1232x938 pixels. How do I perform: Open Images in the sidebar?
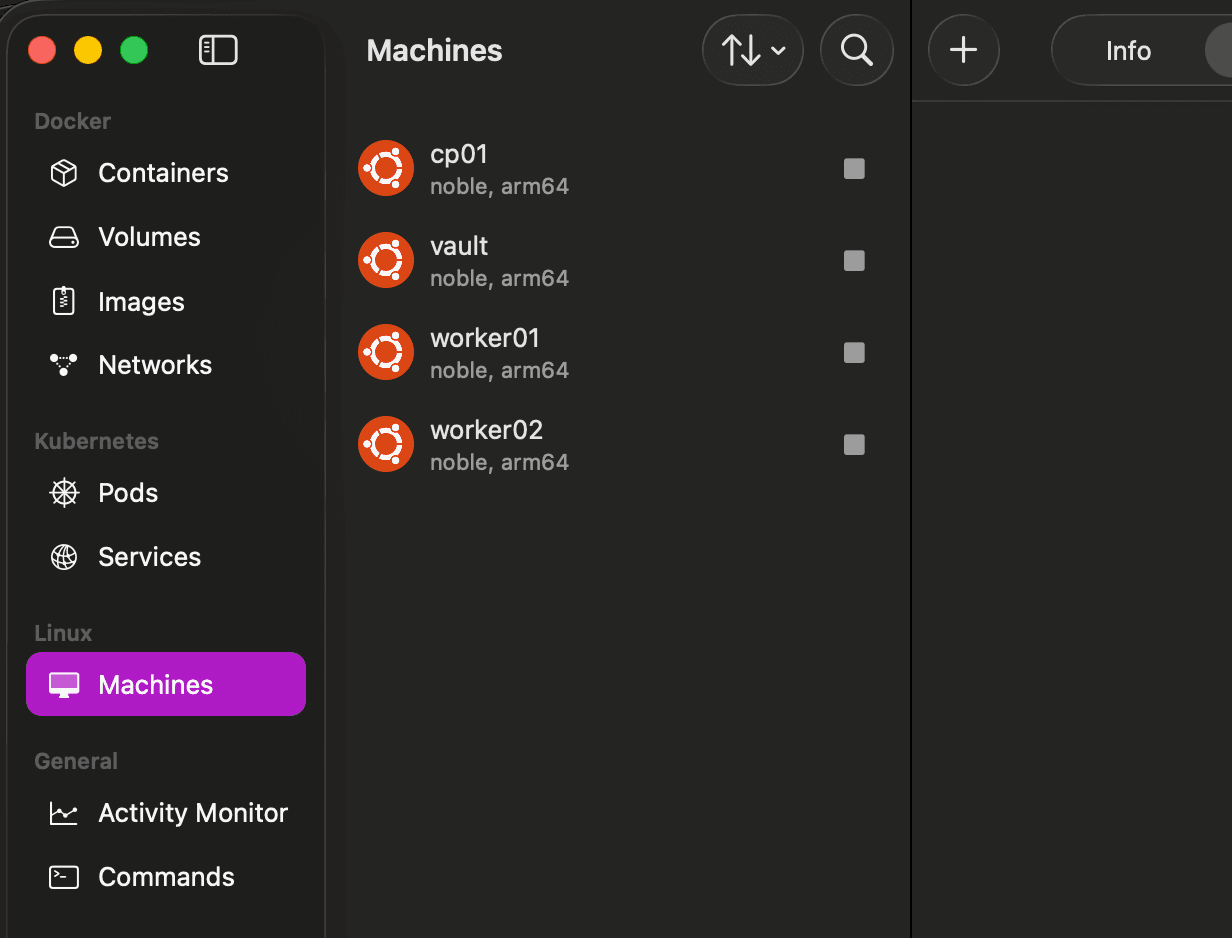coord(166,301)
